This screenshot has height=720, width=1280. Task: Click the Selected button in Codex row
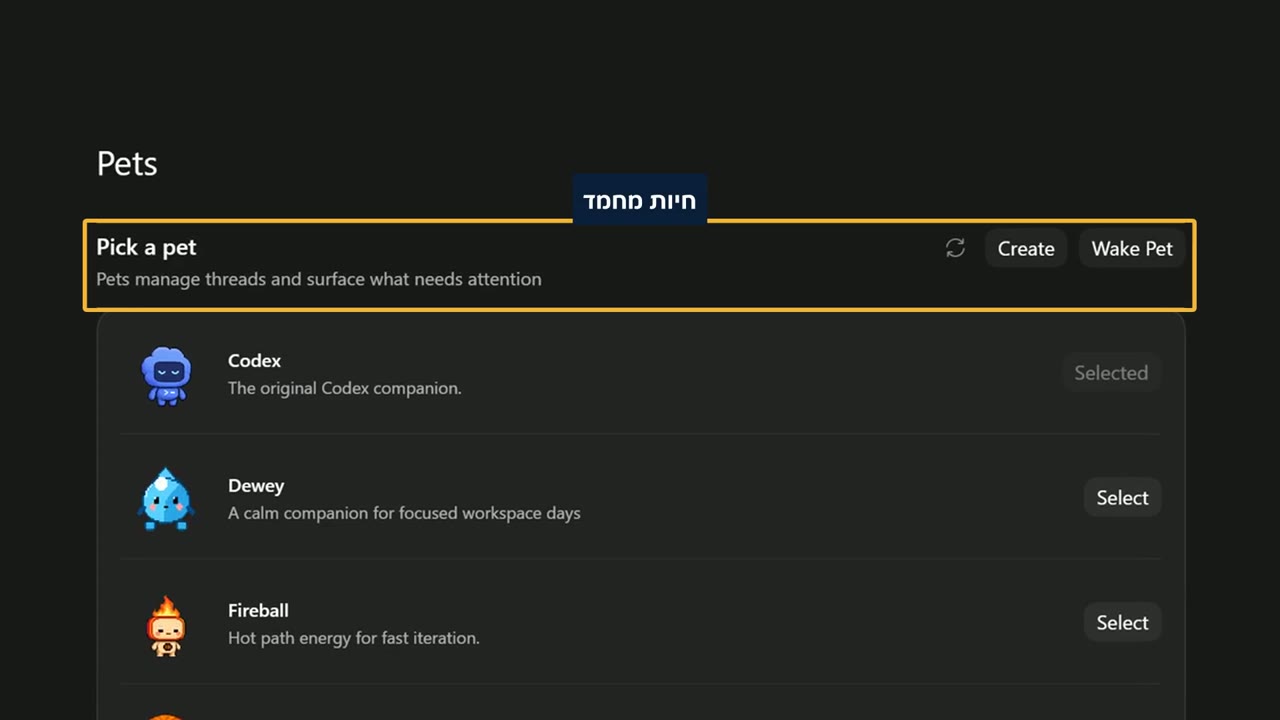coord(1111,372)
